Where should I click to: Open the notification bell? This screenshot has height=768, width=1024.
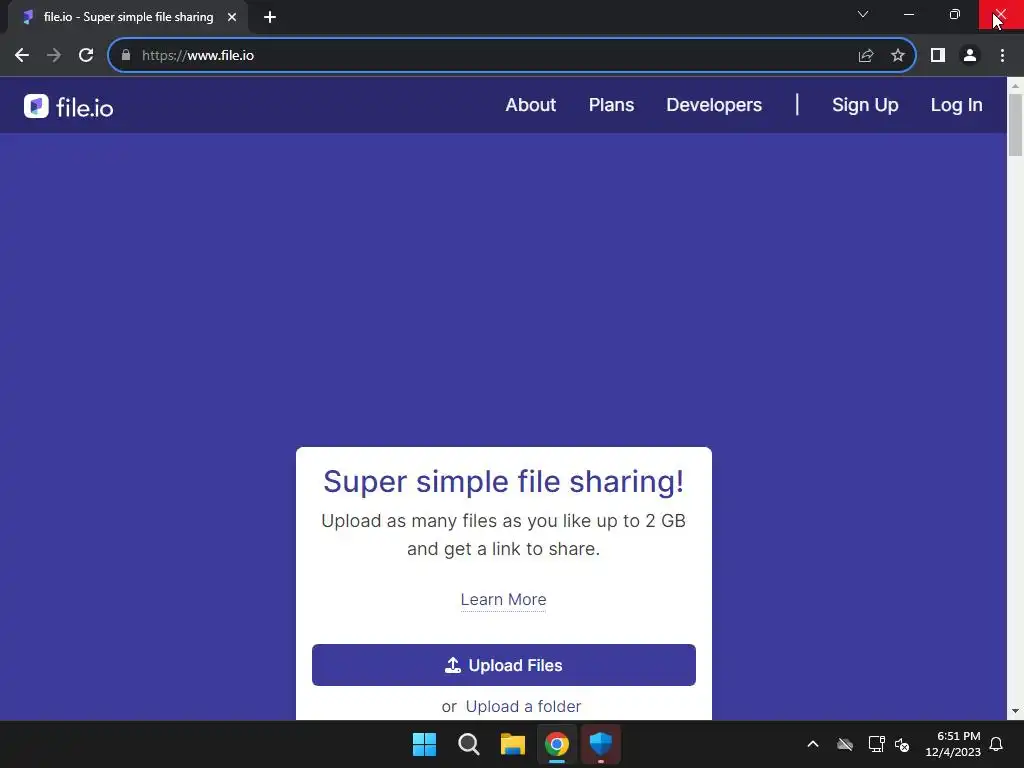996,744
